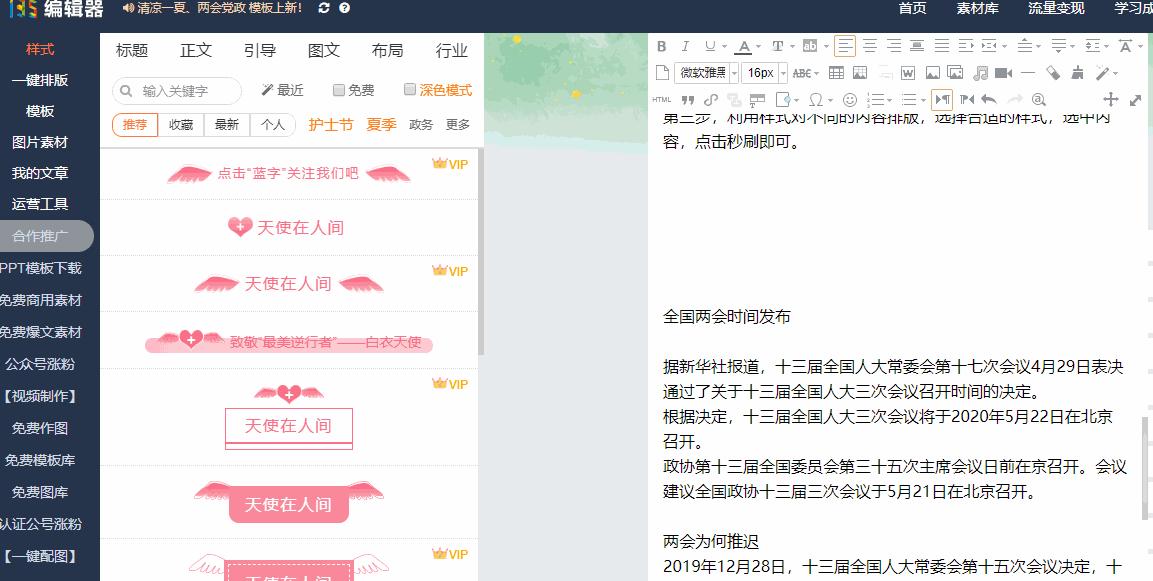This screenshot has width=1153, height=581.
Task: Switch to the 布局 tab
Action: [x=388, y=49]
